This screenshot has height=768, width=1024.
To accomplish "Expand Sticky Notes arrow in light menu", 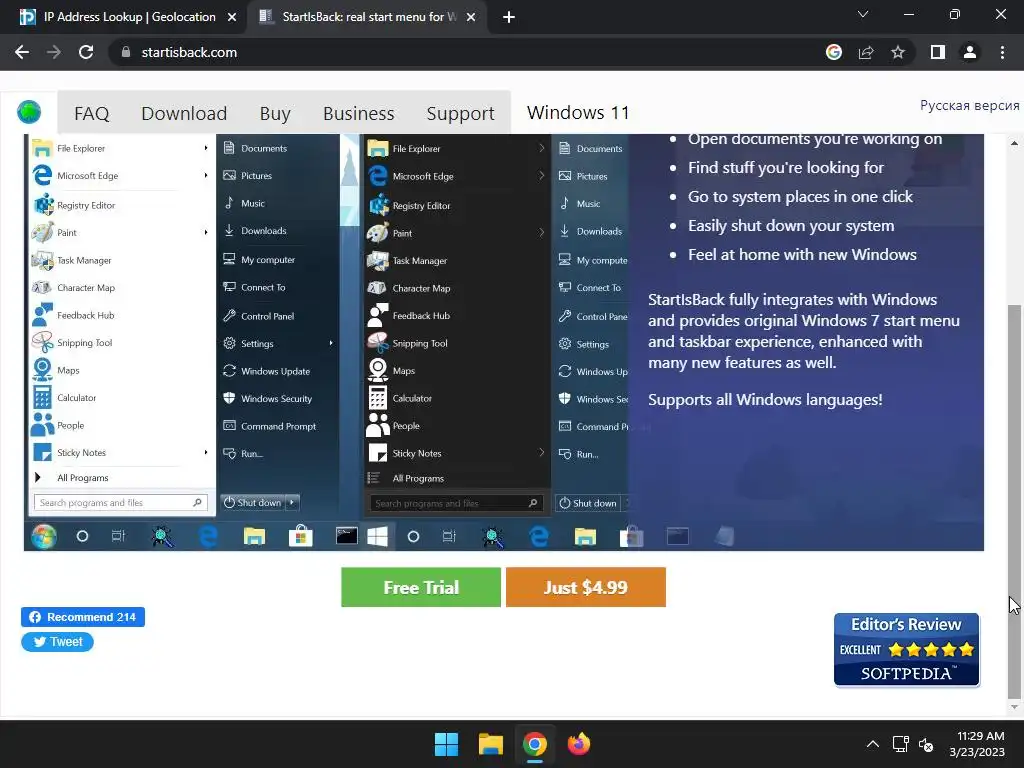I will pyautogui.click(x=206, y=452).
